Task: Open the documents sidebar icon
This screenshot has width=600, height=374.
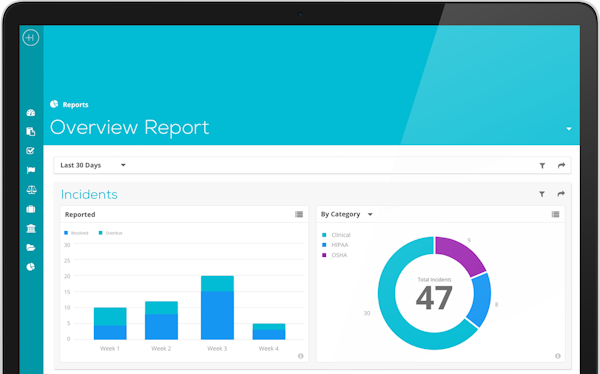Action: pyautogui.click(x=31, y=132)
